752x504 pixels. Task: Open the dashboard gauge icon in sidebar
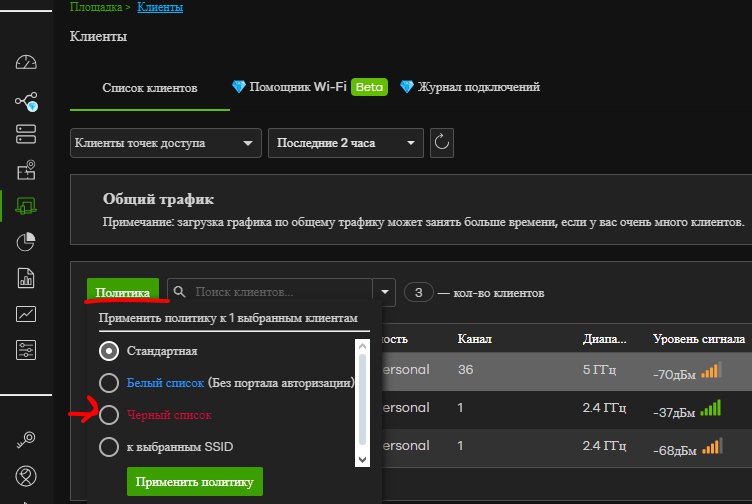click(26, 62)
